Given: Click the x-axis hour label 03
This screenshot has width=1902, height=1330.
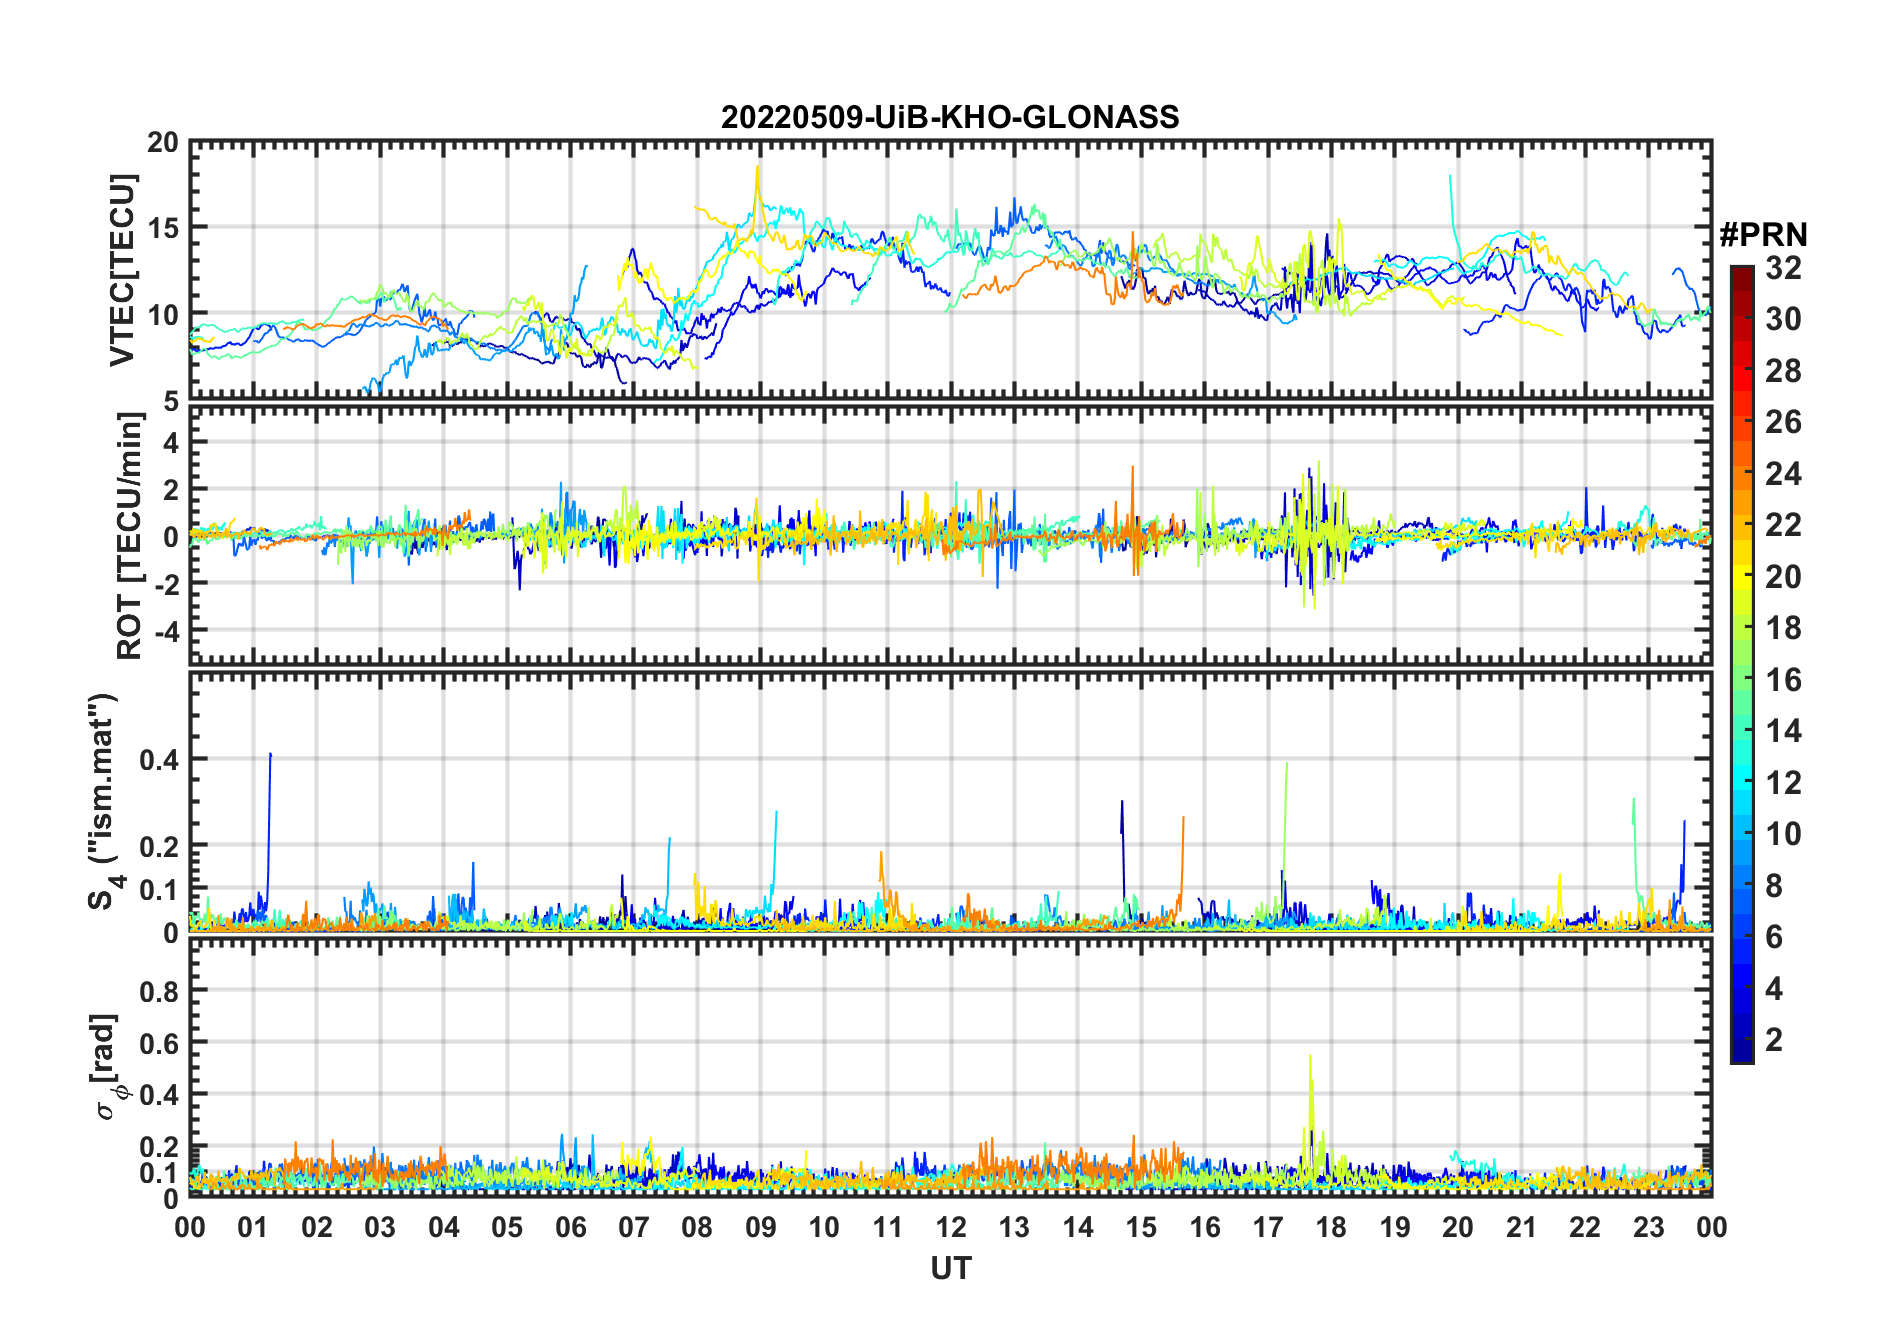Looking at the screenshot, I should click(380, 1228).
